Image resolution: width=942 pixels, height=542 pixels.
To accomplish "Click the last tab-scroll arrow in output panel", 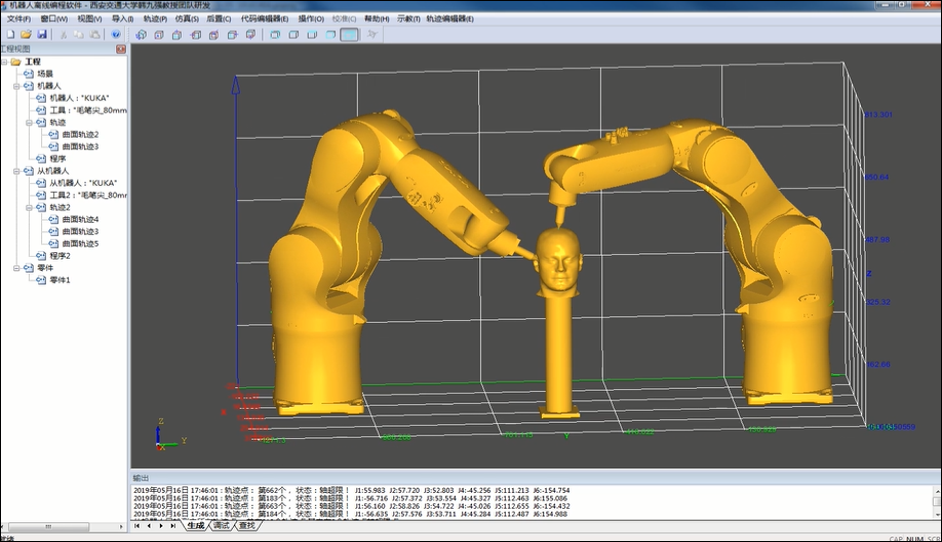I will pos(173,526).
